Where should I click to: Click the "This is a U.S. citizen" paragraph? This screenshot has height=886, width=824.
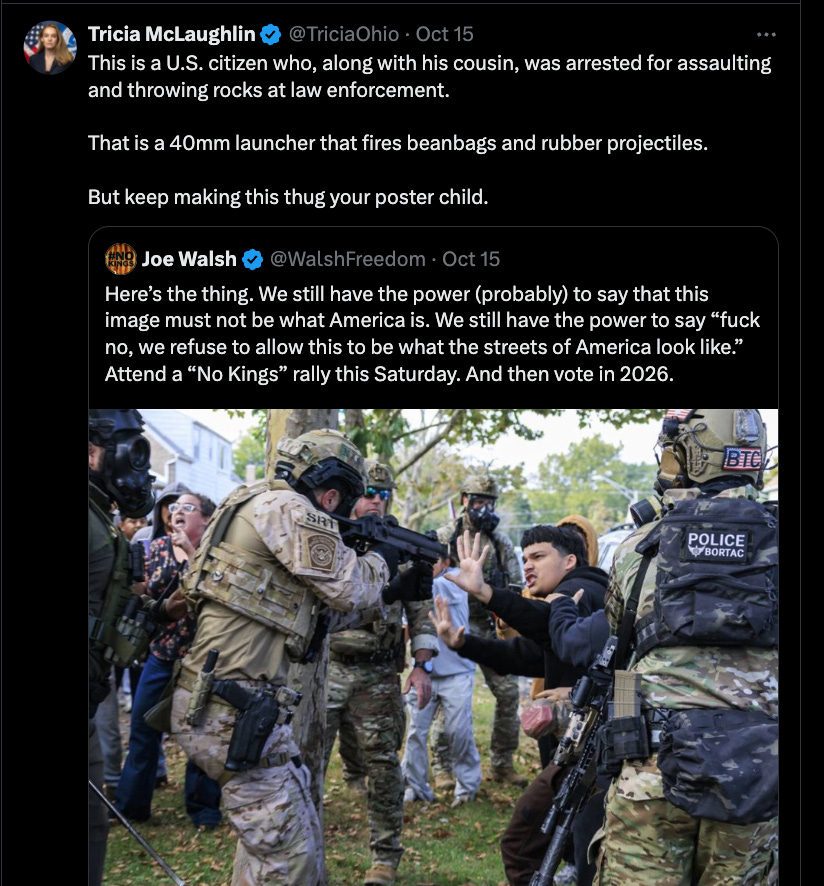click(430, 76)
